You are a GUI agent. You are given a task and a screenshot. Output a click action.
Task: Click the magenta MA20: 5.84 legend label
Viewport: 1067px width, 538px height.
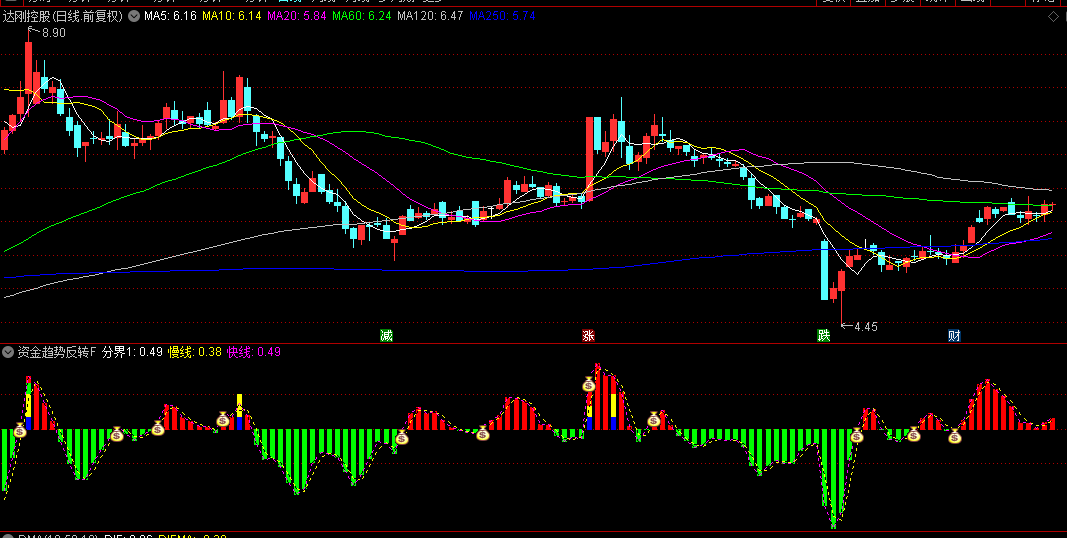[x=297, y=16]
